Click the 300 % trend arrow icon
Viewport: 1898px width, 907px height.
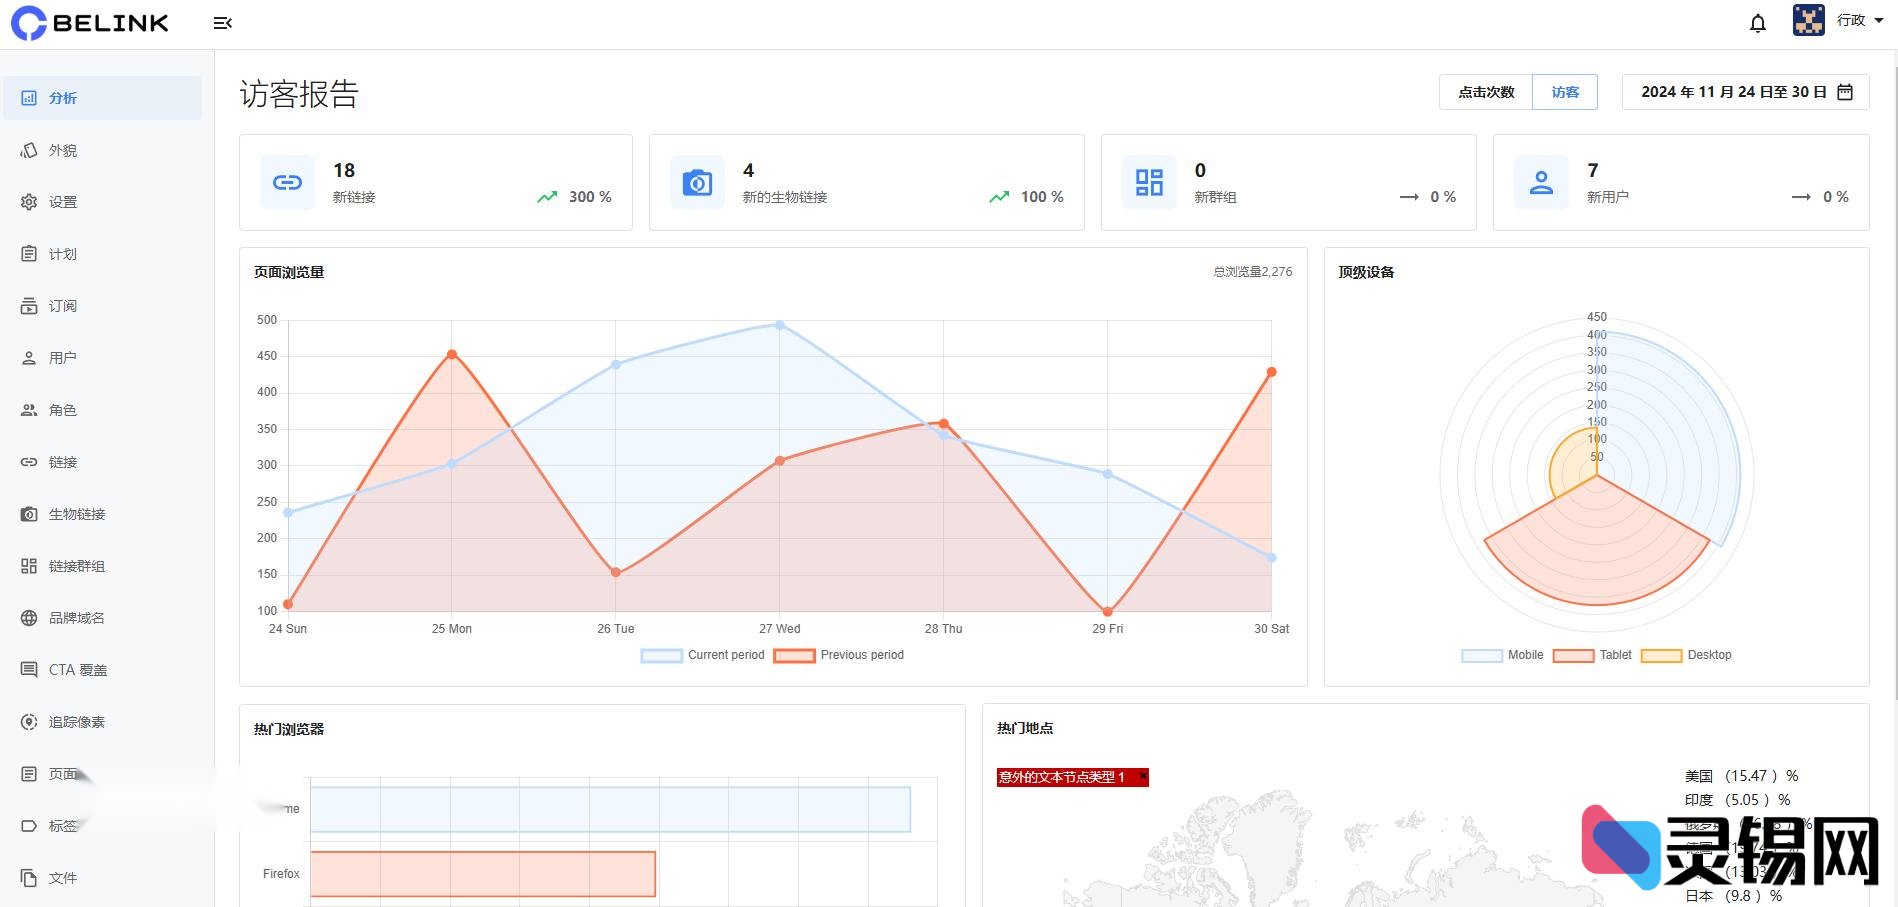click(x=547, y=197)
